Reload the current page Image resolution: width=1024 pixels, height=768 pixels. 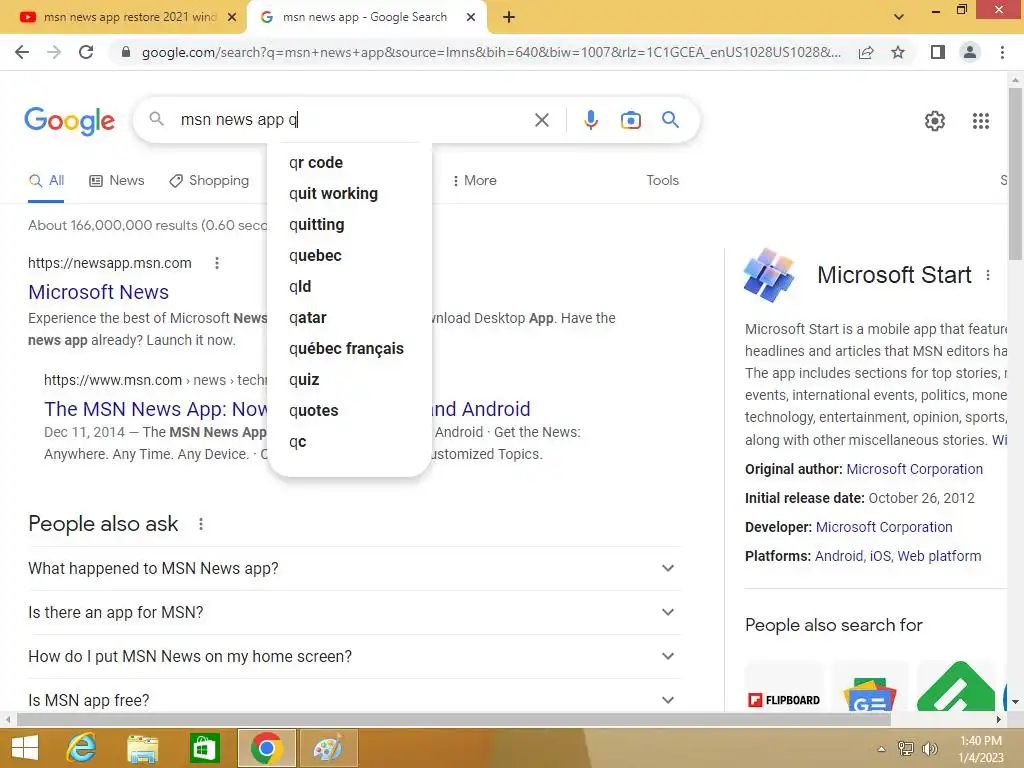click(86, 52)
